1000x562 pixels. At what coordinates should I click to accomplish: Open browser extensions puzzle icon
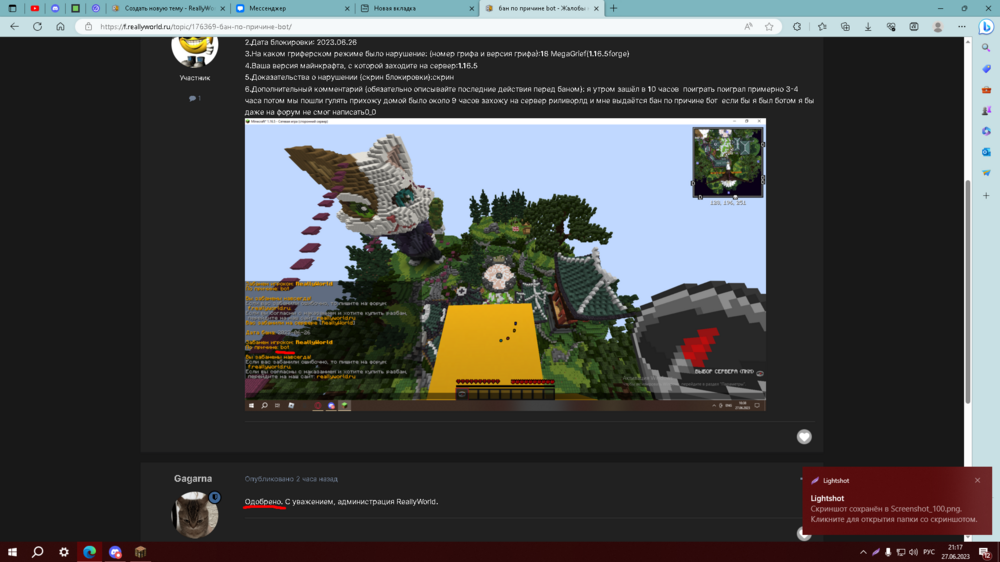[797, 27]
